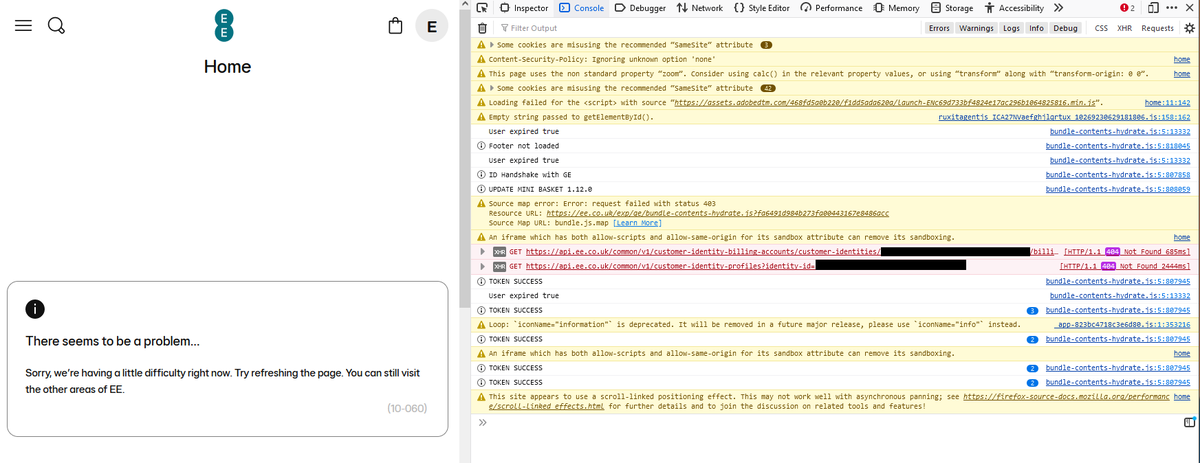The image size is (1200, 463).
Task: Open the Accessibility tab
Action: click(1013, 8)
